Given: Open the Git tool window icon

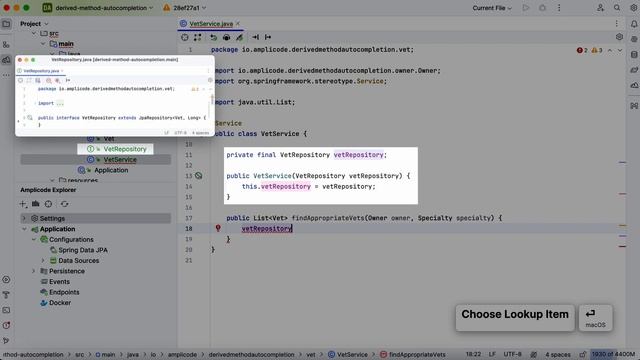Looking at the screenshot, I should click(6, 340).
